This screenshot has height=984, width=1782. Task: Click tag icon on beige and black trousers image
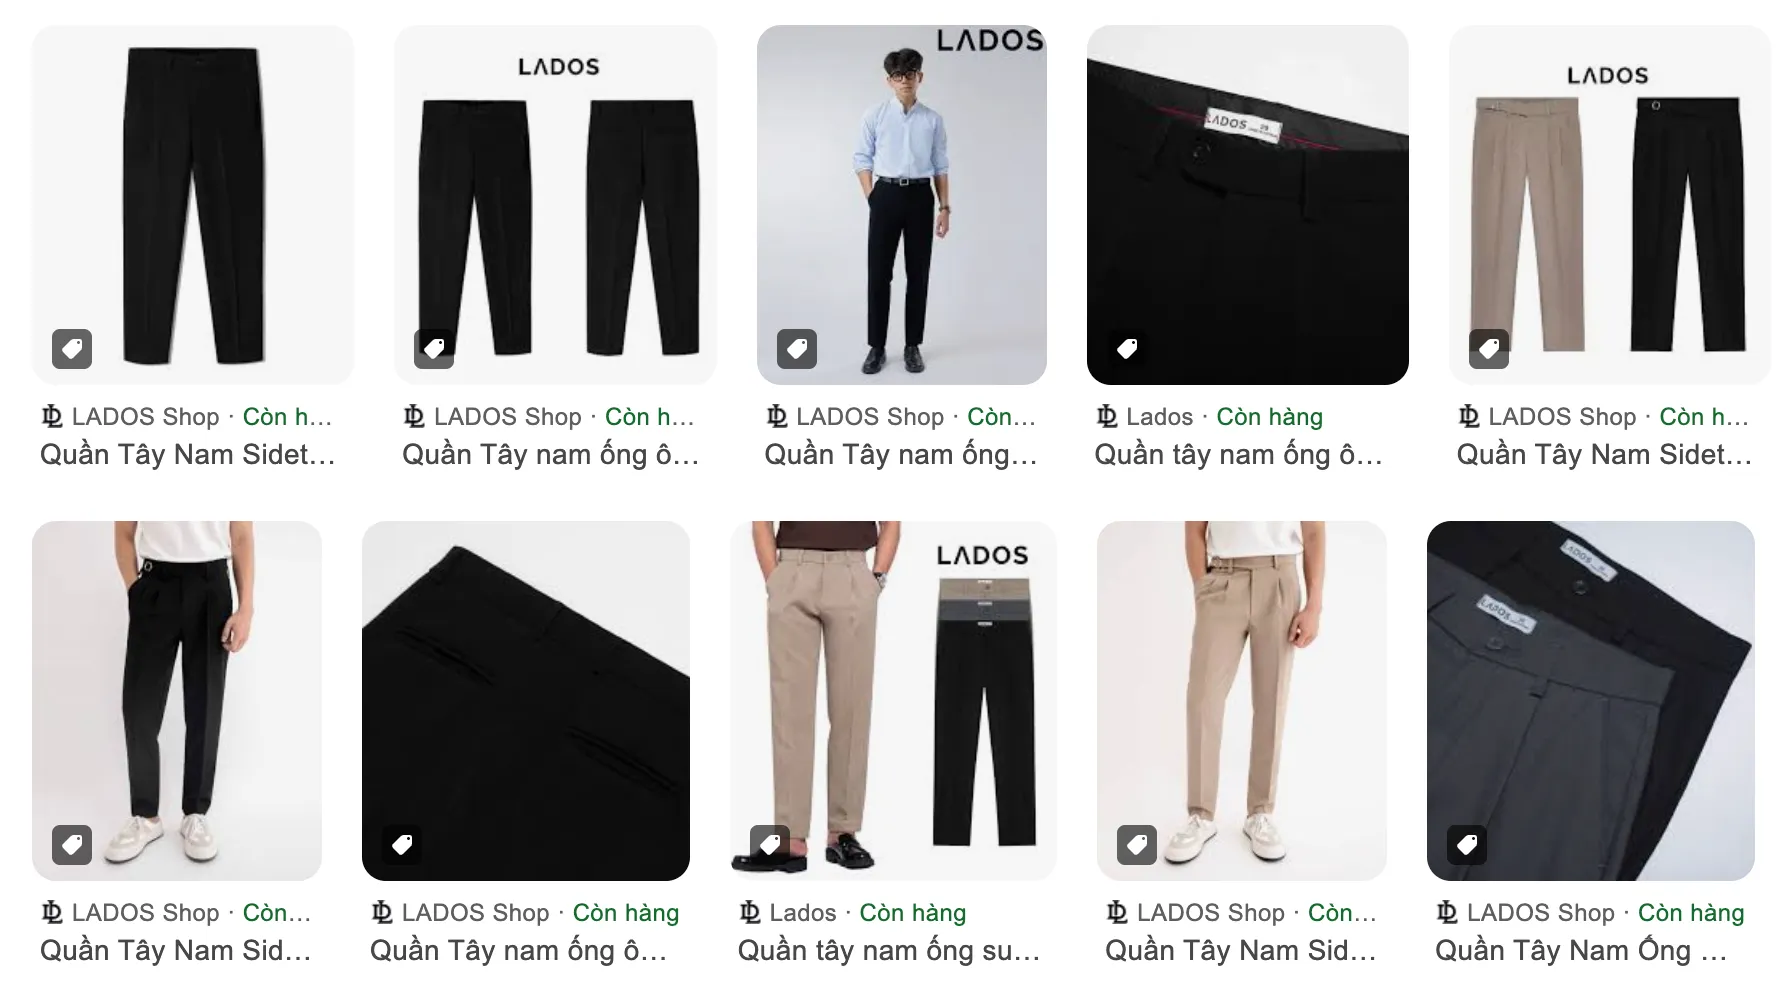pyautogui.click(x=1489, y=349)
